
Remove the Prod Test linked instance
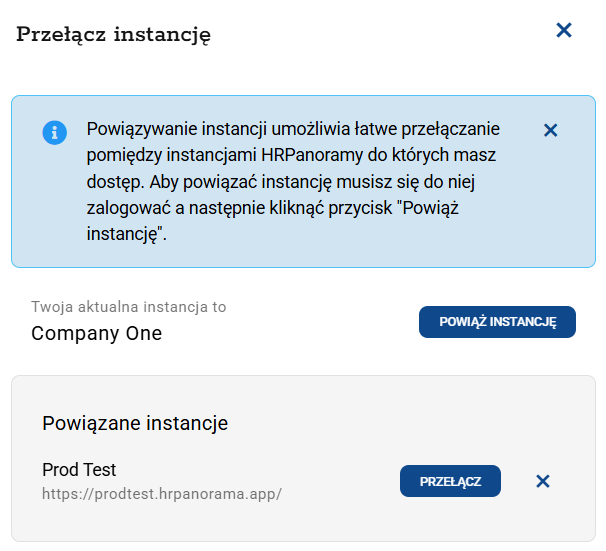[x=543, y=481]
